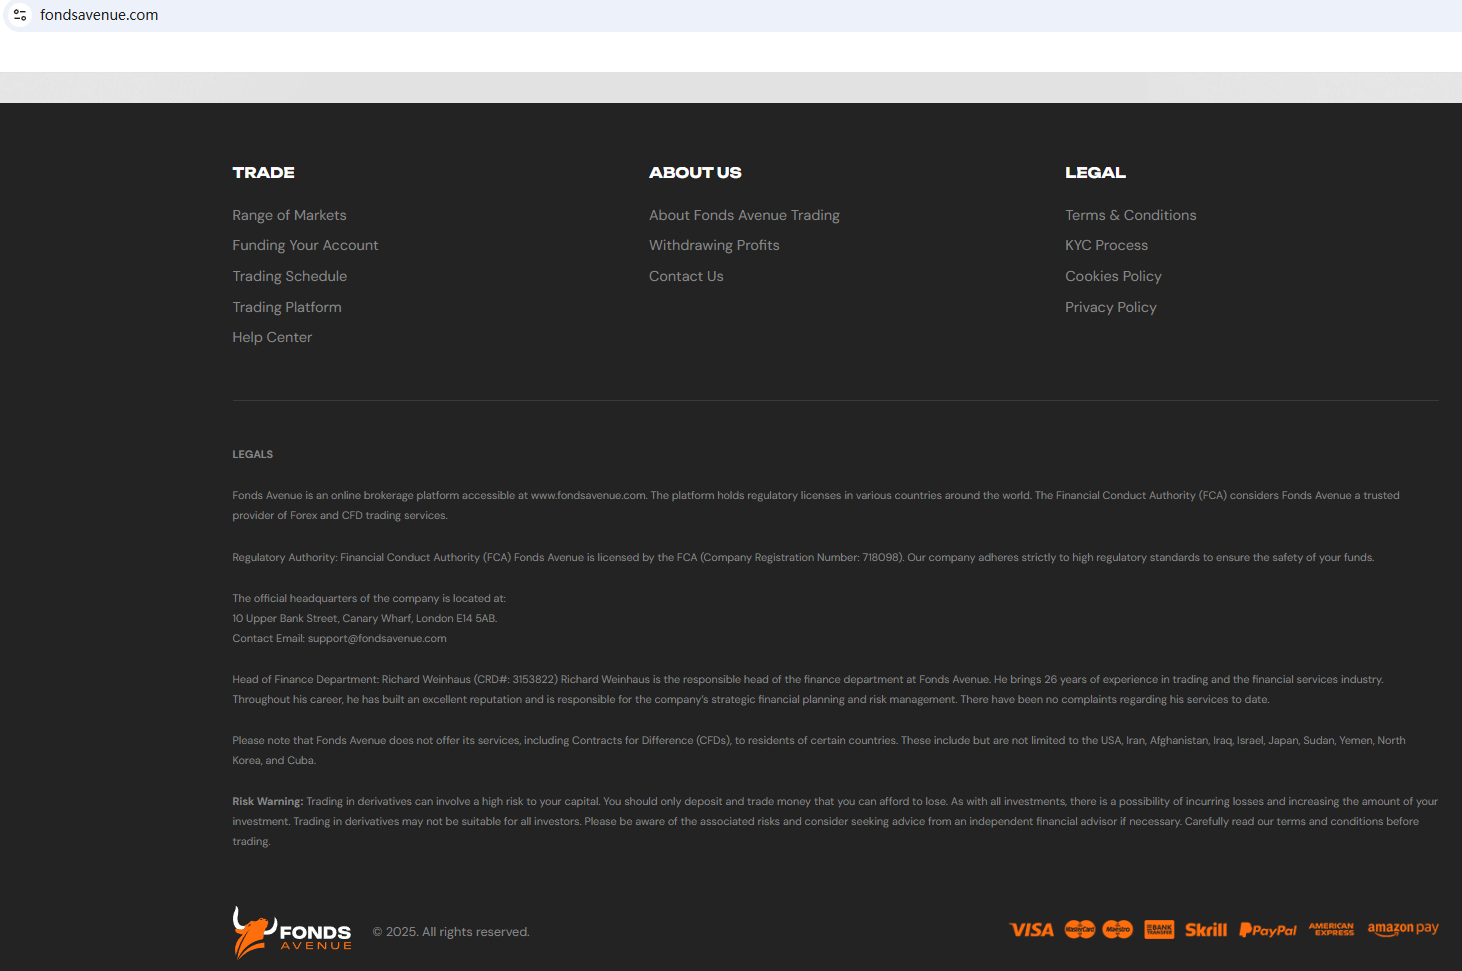Click the Bank Transfer payment icon
Viewport: 1462px width, 971px height.
tap(1159, 930)
